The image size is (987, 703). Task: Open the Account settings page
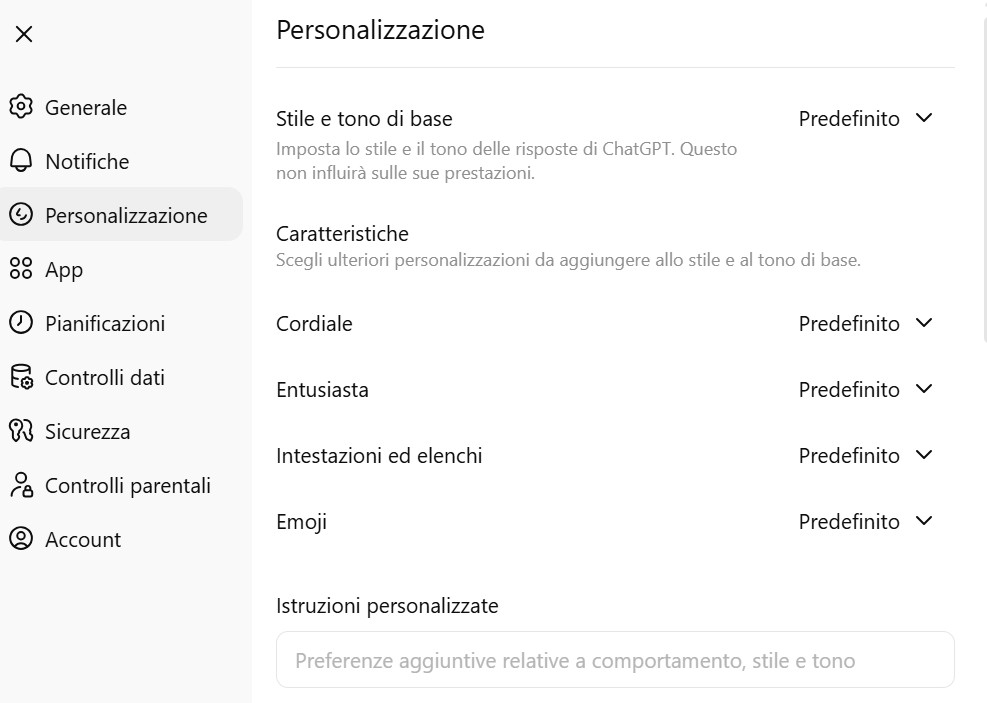(83, 539)
